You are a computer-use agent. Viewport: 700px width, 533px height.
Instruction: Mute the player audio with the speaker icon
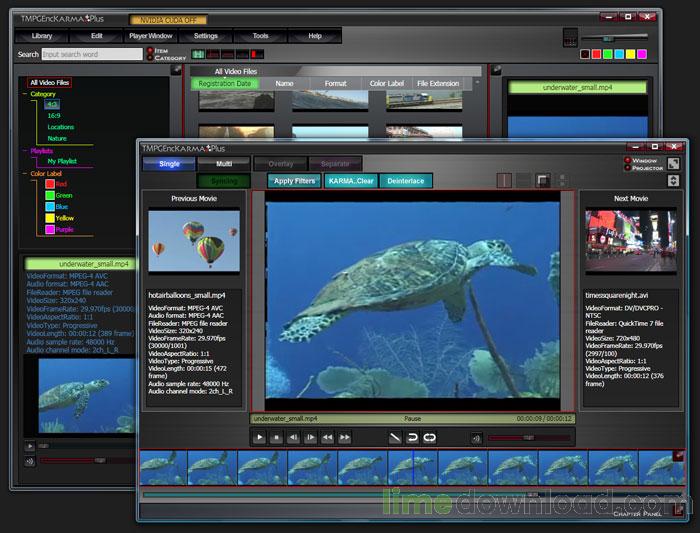click(x=476, y=438)
